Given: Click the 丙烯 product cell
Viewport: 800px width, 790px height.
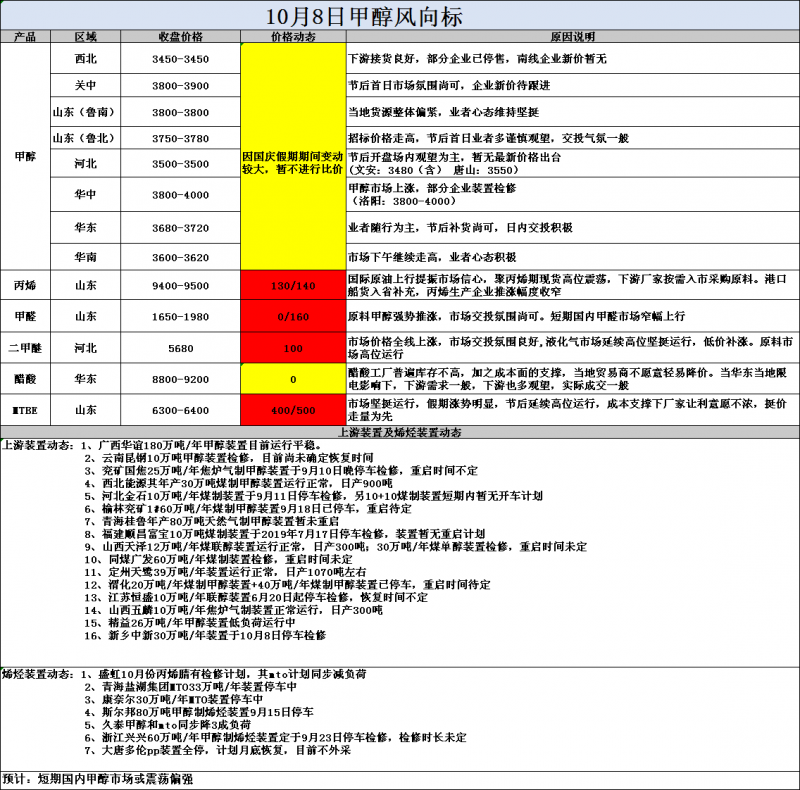Looking at the screenshot, I should point(25,285).
